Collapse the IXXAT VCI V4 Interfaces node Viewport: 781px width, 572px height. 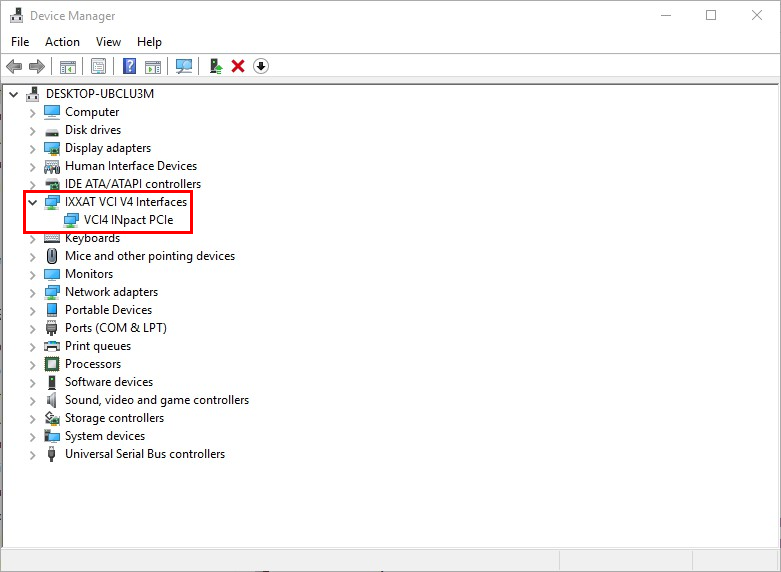point(33,202)
